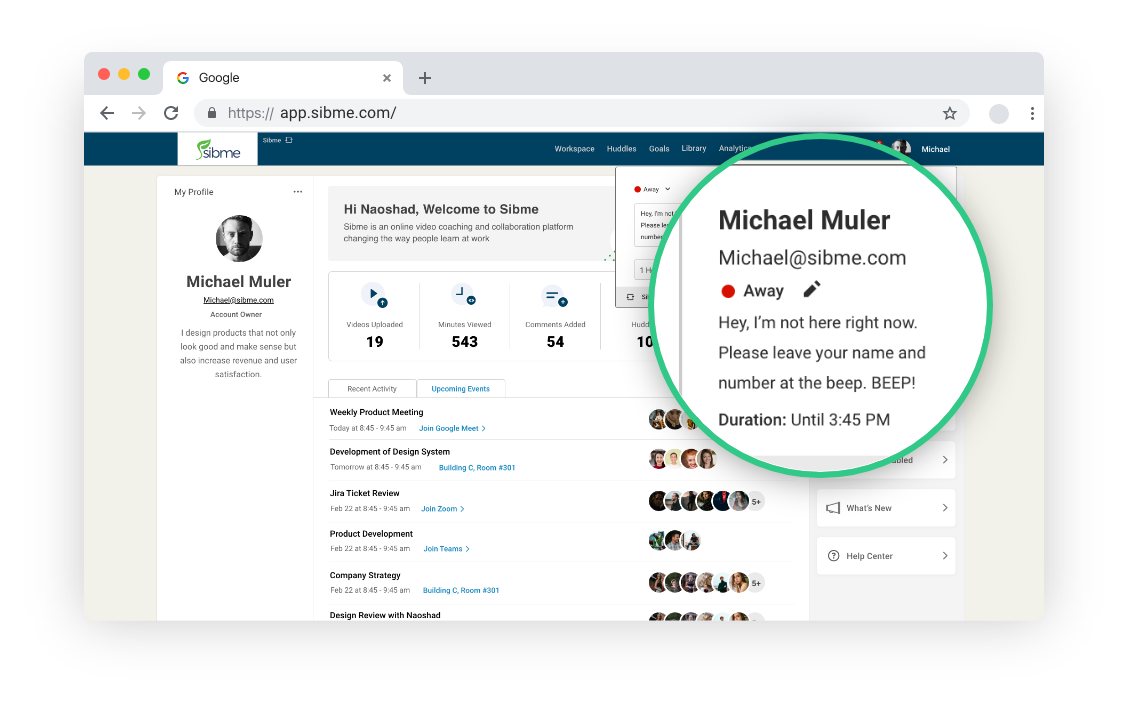1128x705 pixels.
Task: Bookmark page with the star icon
Action: pyautogui.click(x=950, y=113)
